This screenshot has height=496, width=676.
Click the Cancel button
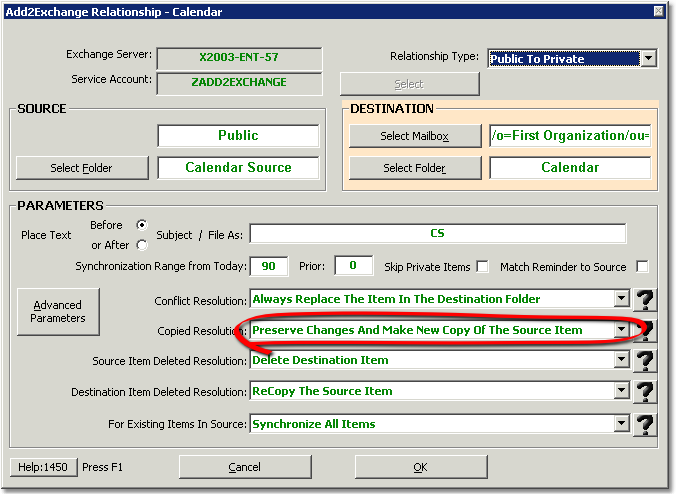click(245, 467)
